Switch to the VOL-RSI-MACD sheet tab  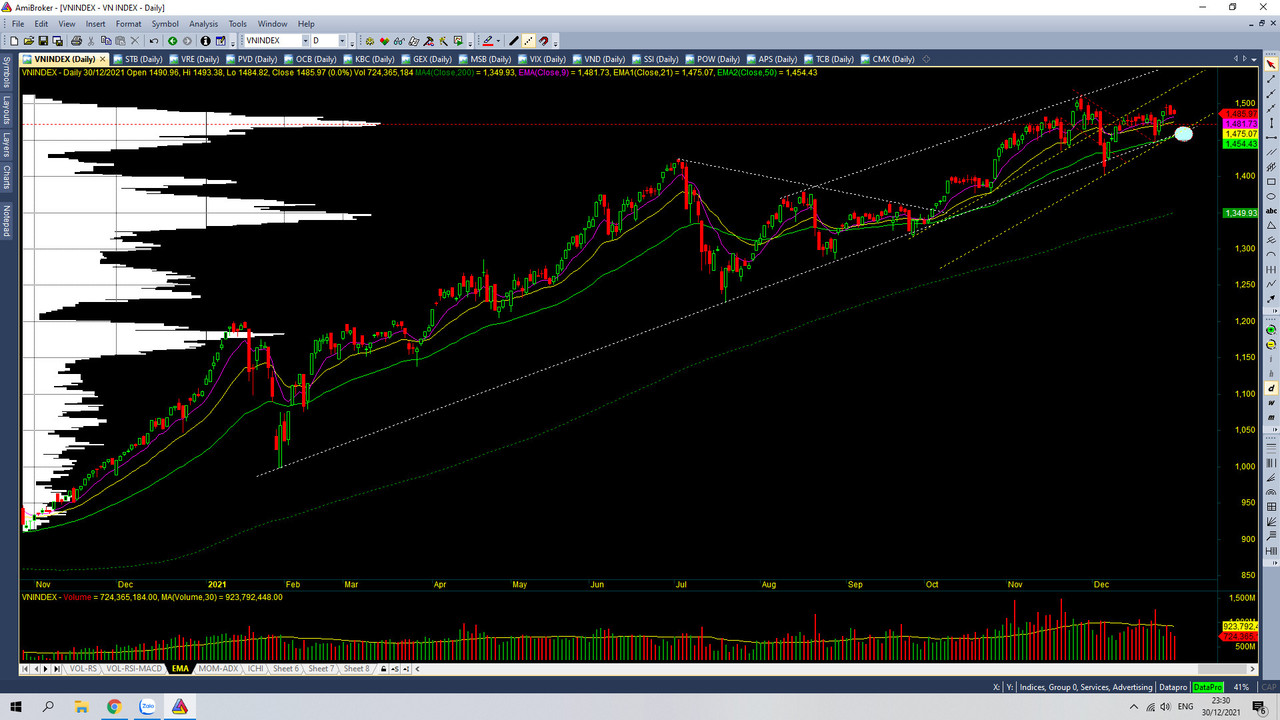click(x=134, y=669)
